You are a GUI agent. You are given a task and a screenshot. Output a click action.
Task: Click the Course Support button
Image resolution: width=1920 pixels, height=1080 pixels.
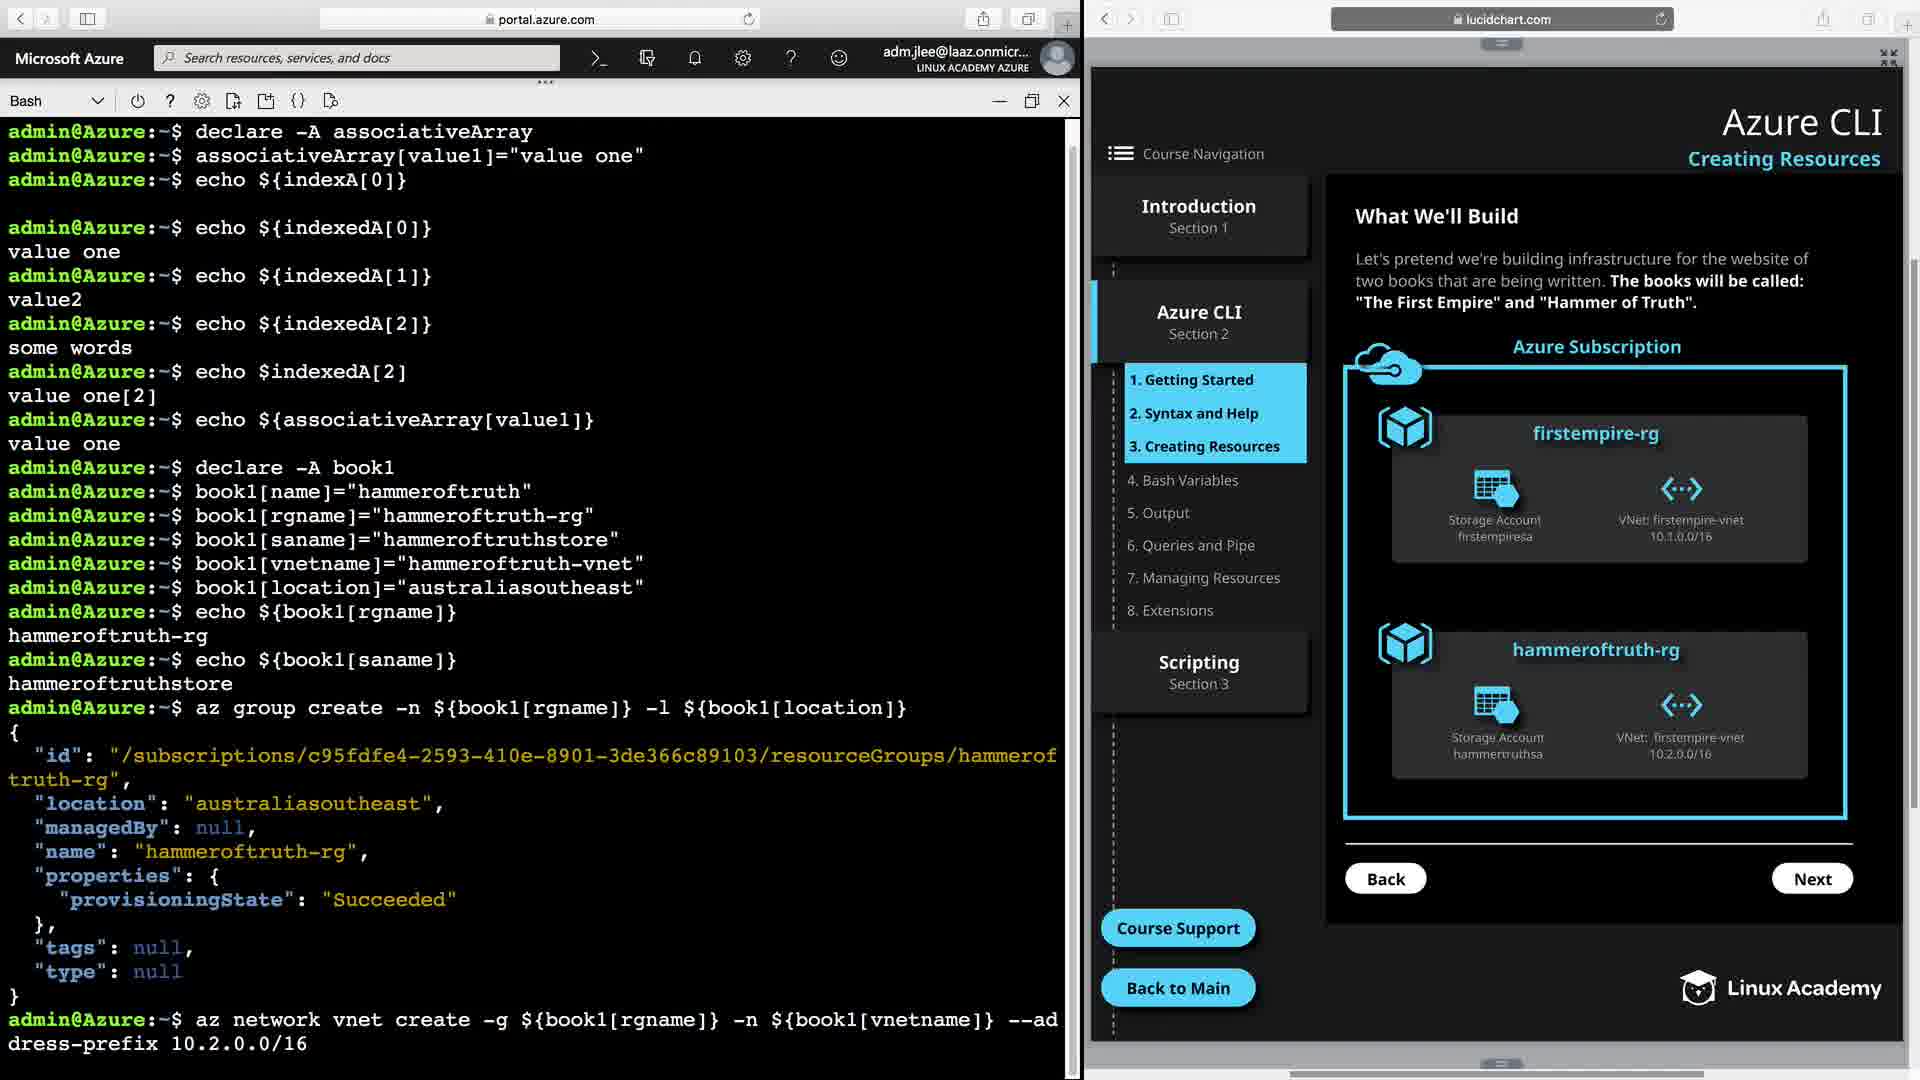(1177, 928)
